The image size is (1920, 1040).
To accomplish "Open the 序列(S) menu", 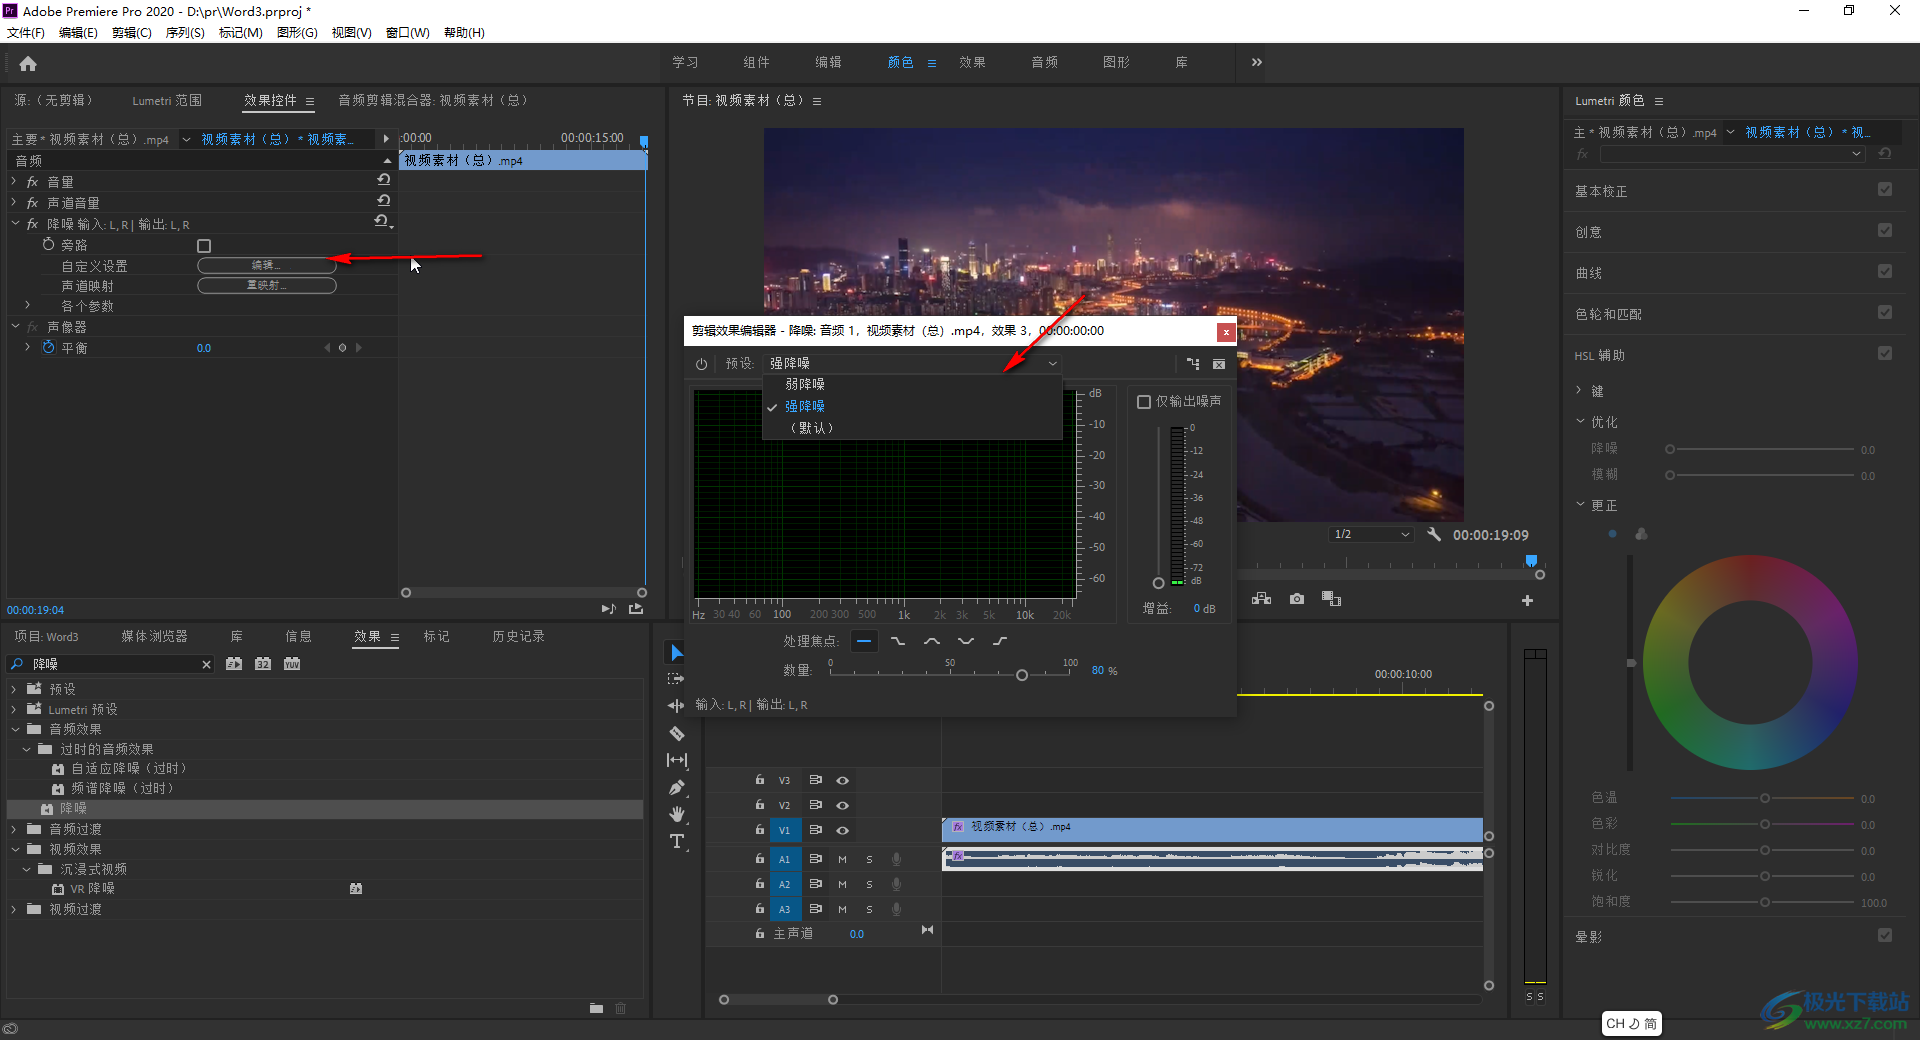I will tap(185, 33).
